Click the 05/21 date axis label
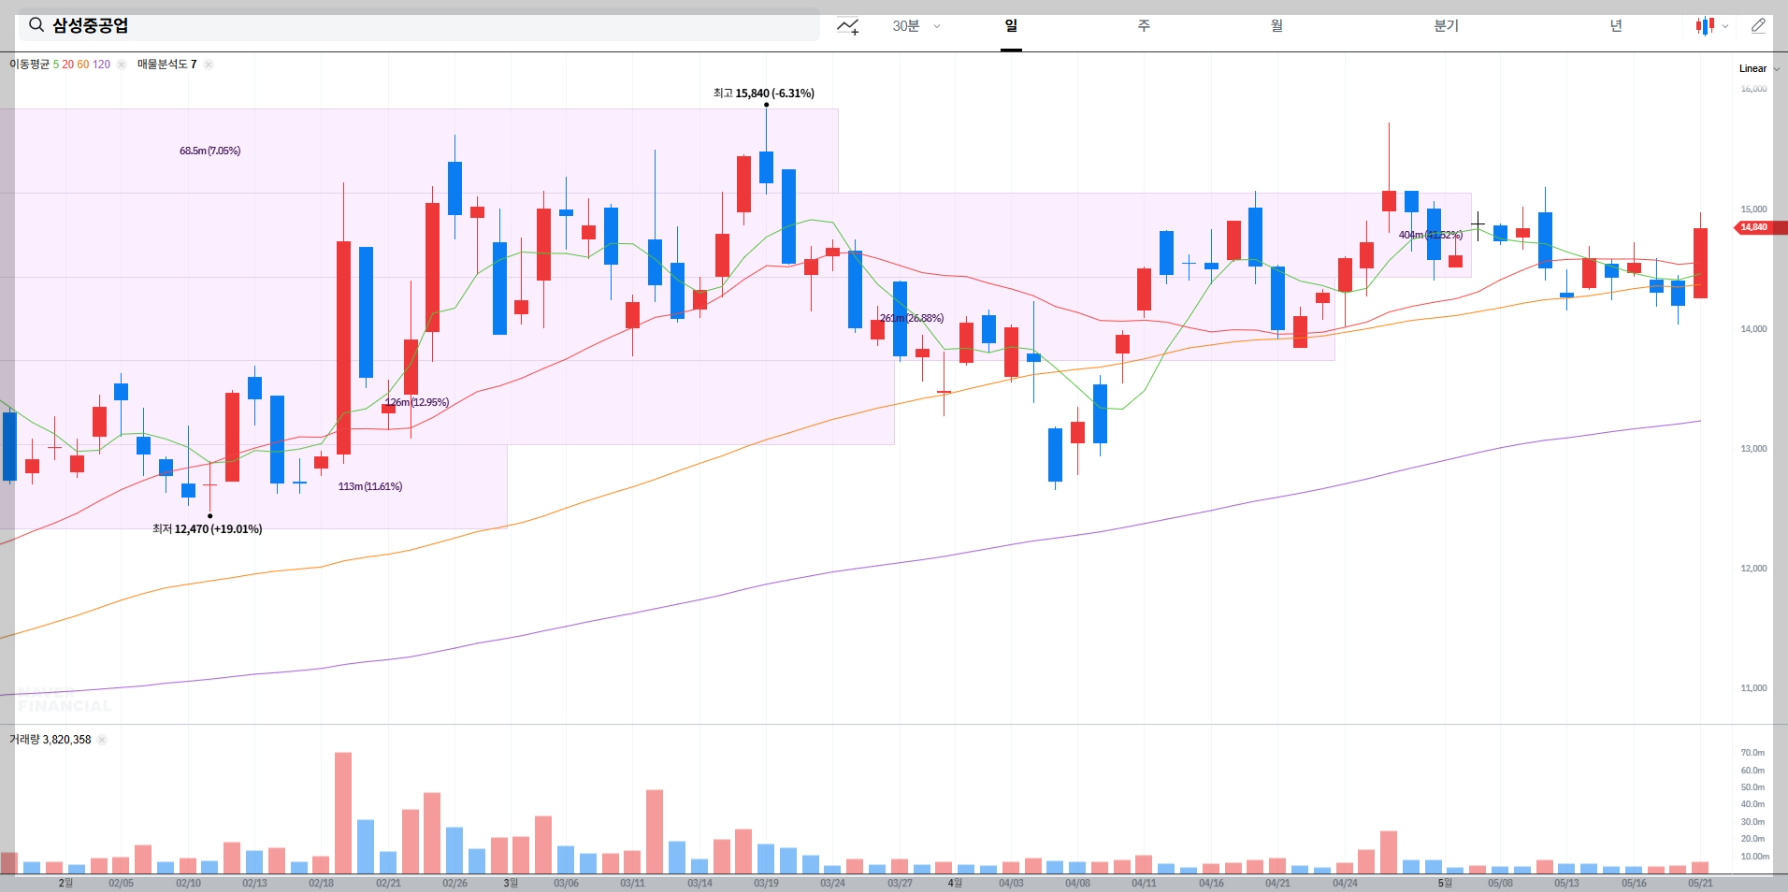 [x=1700, y=883]
